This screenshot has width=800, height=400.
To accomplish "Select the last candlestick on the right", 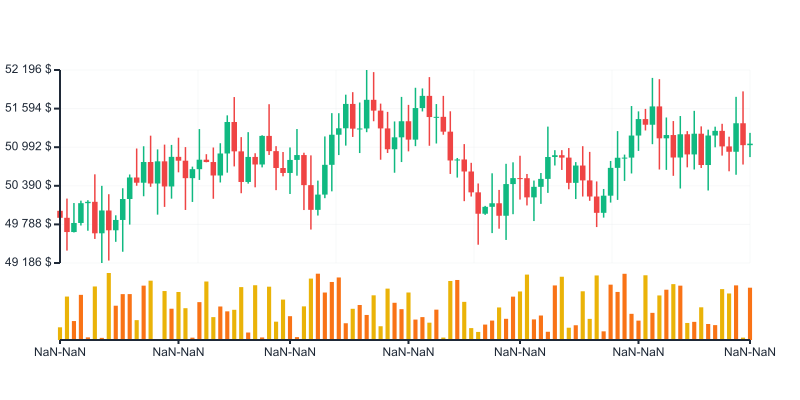I will click(750, 144).
